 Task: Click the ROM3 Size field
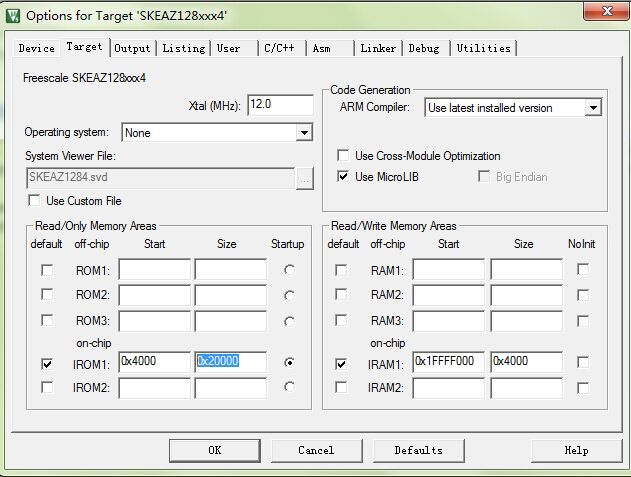point(231,321)
